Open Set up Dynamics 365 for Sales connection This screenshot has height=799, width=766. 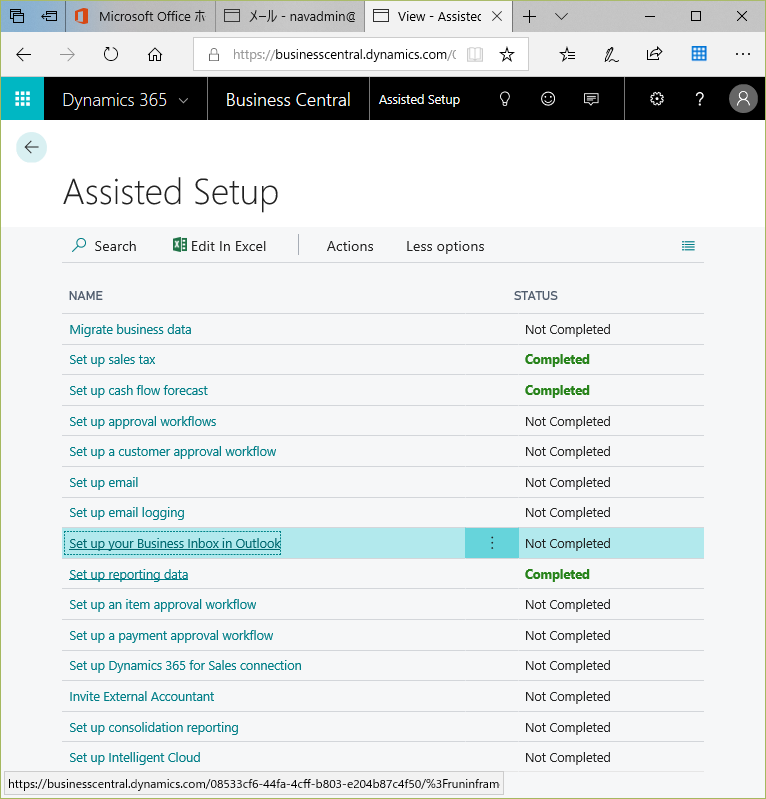(x=186, y=665)
